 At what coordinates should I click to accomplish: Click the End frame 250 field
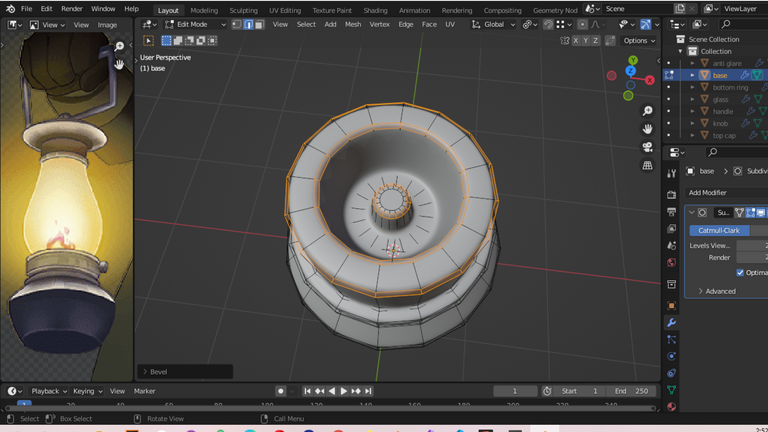point(632,391)
